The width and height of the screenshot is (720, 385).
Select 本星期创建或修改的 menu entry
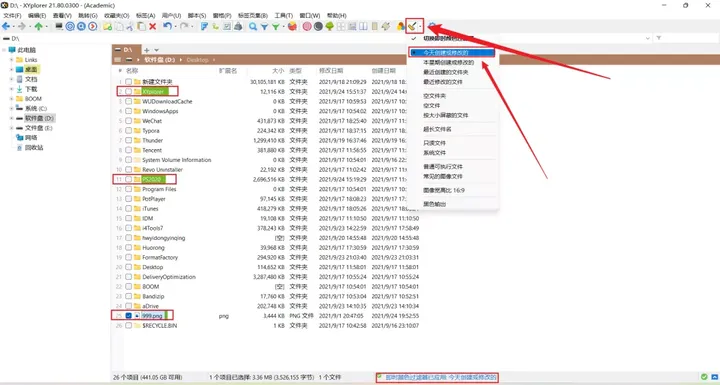(448, 62)
